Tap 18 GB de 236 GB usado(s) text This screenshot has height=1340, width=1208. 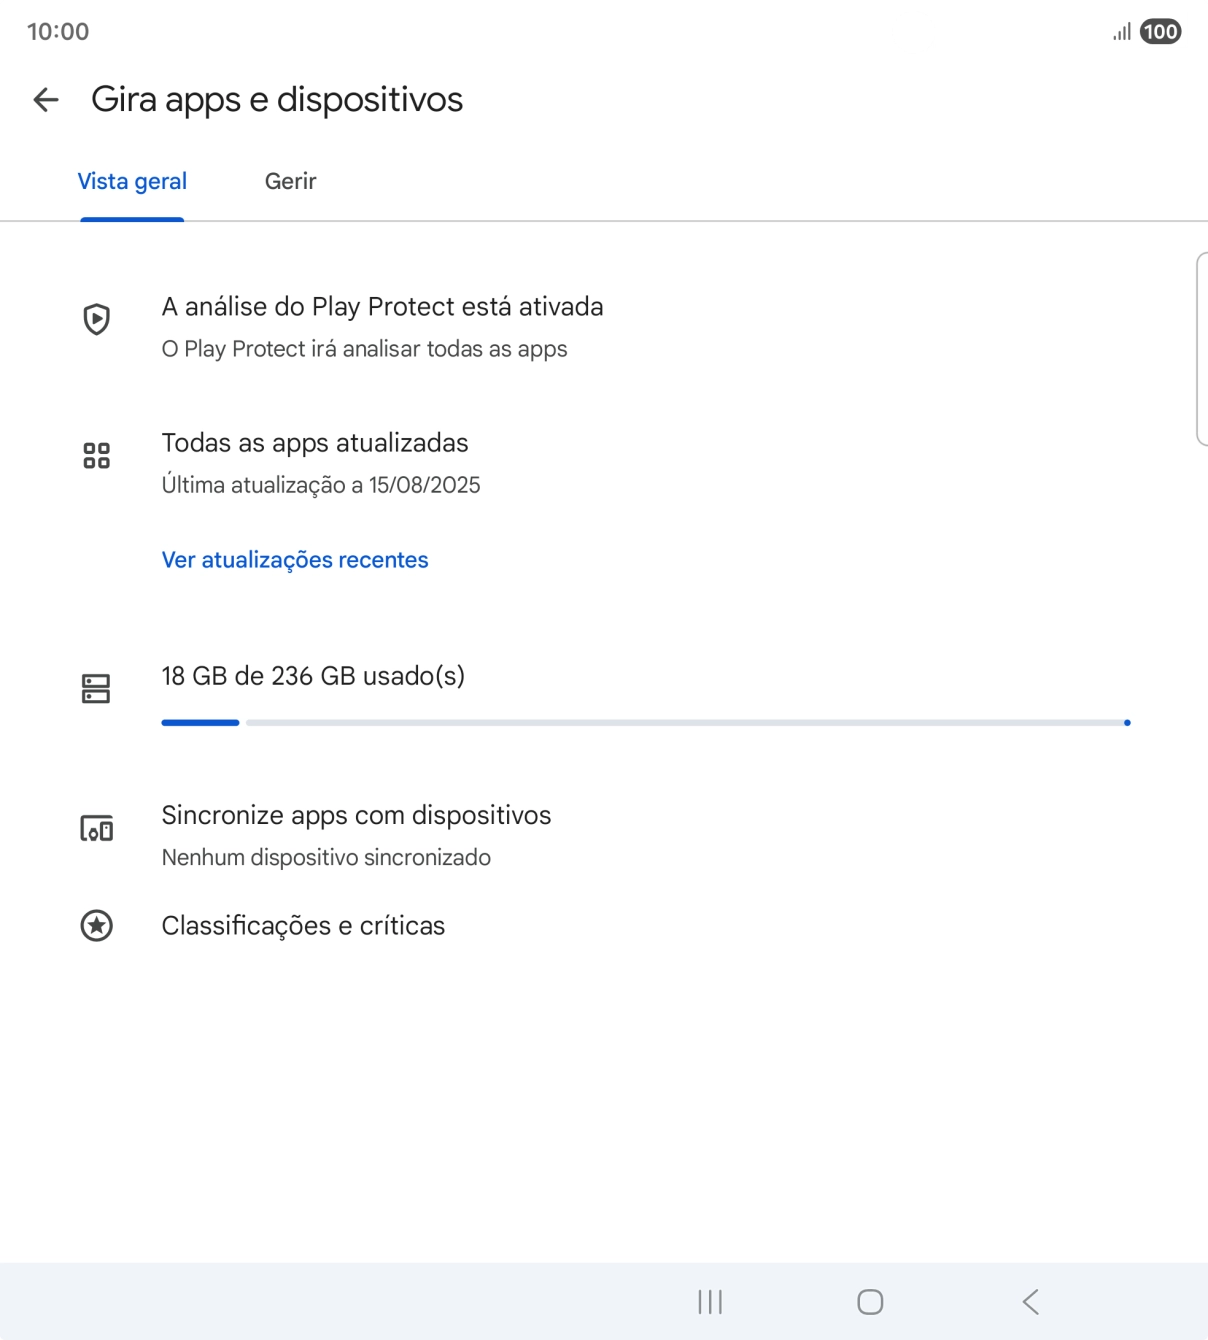tap(313, 677)
